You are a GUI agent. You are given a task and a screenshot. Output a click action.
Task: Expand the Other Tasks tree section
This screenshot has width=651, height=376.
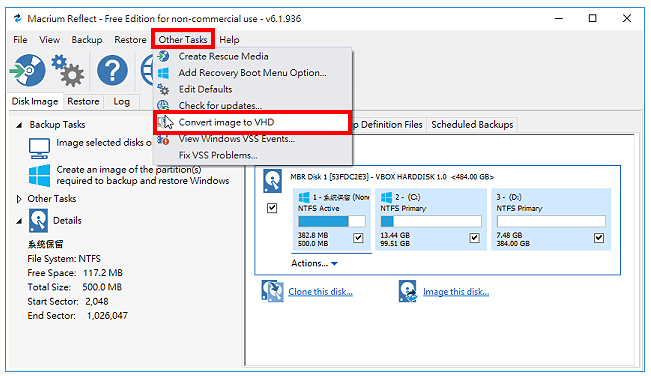(19, 199)
